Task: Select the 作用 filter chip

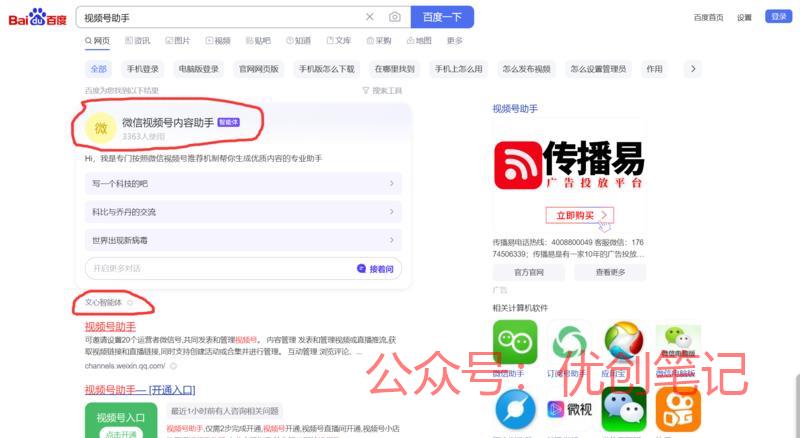Action: tap(654, 69)
